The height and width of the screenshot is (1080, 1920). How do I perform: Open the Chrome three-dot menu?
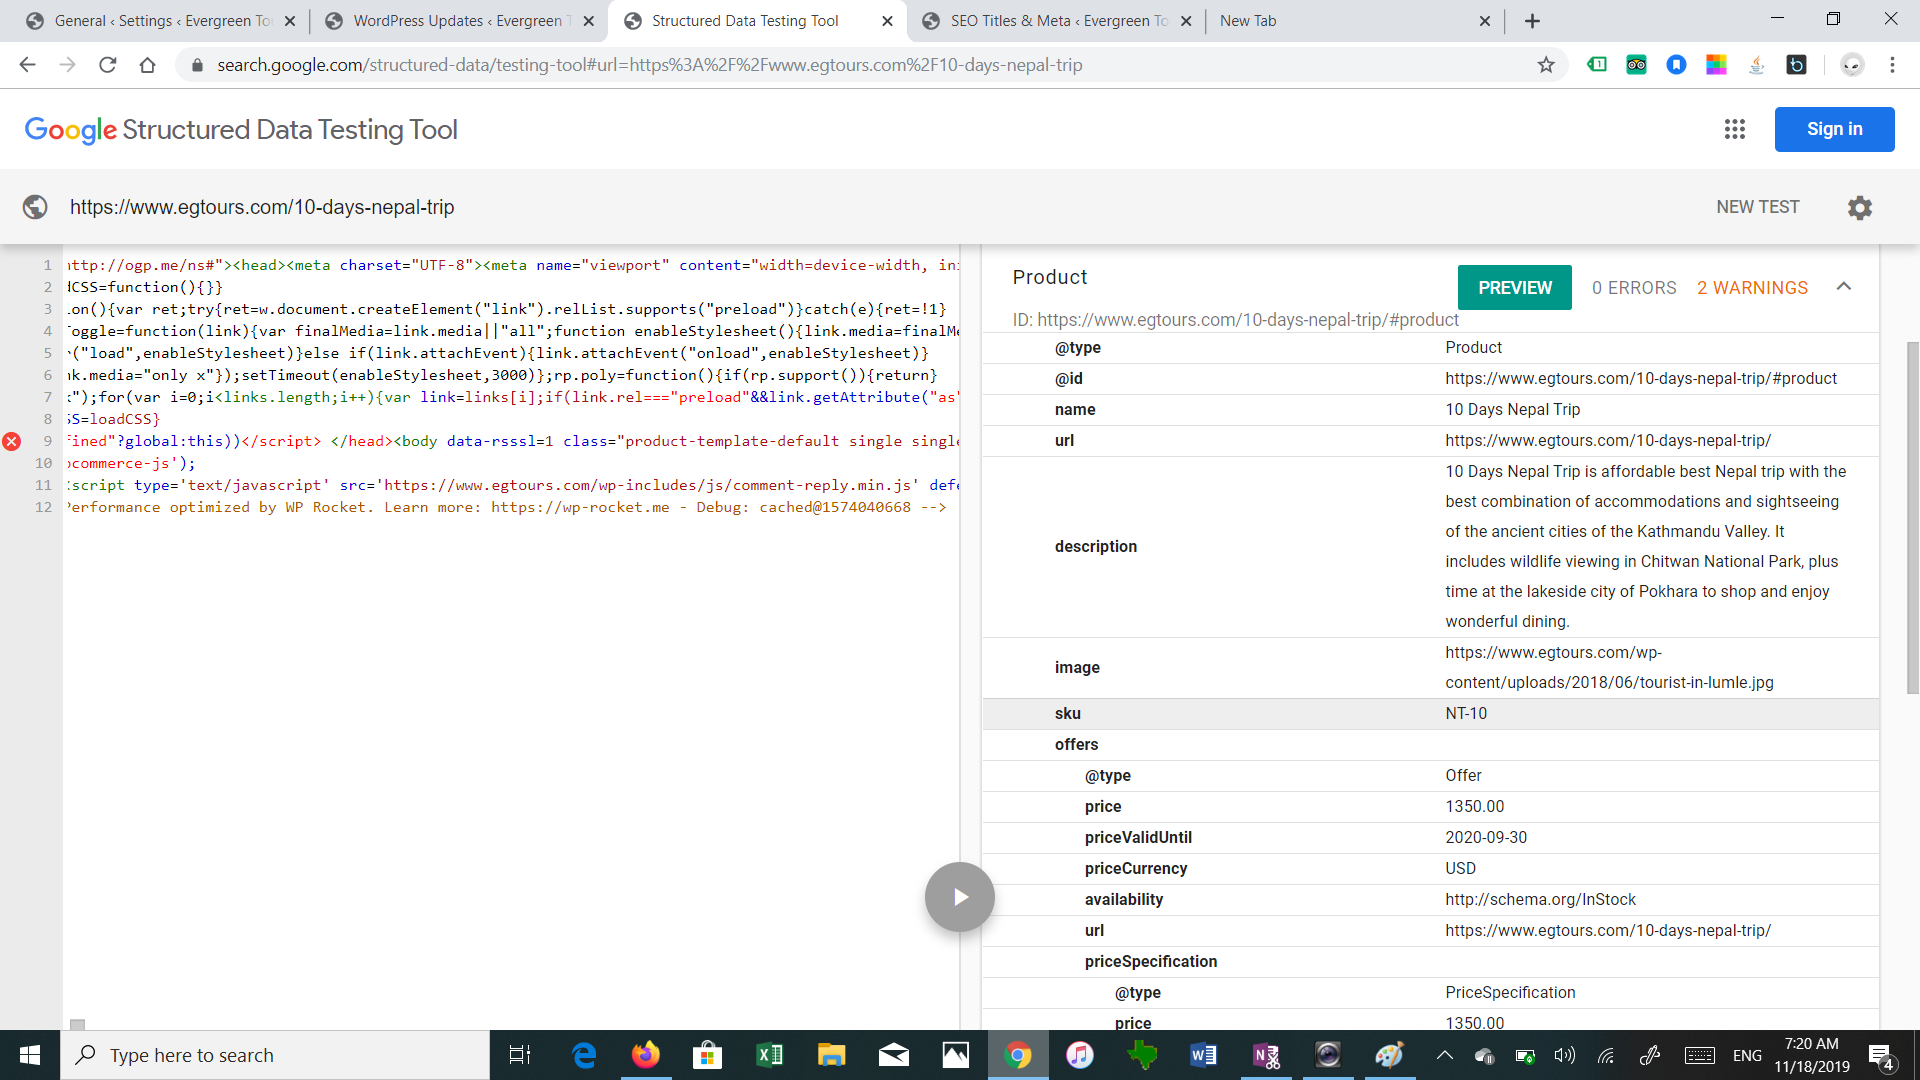point(1892,65)
